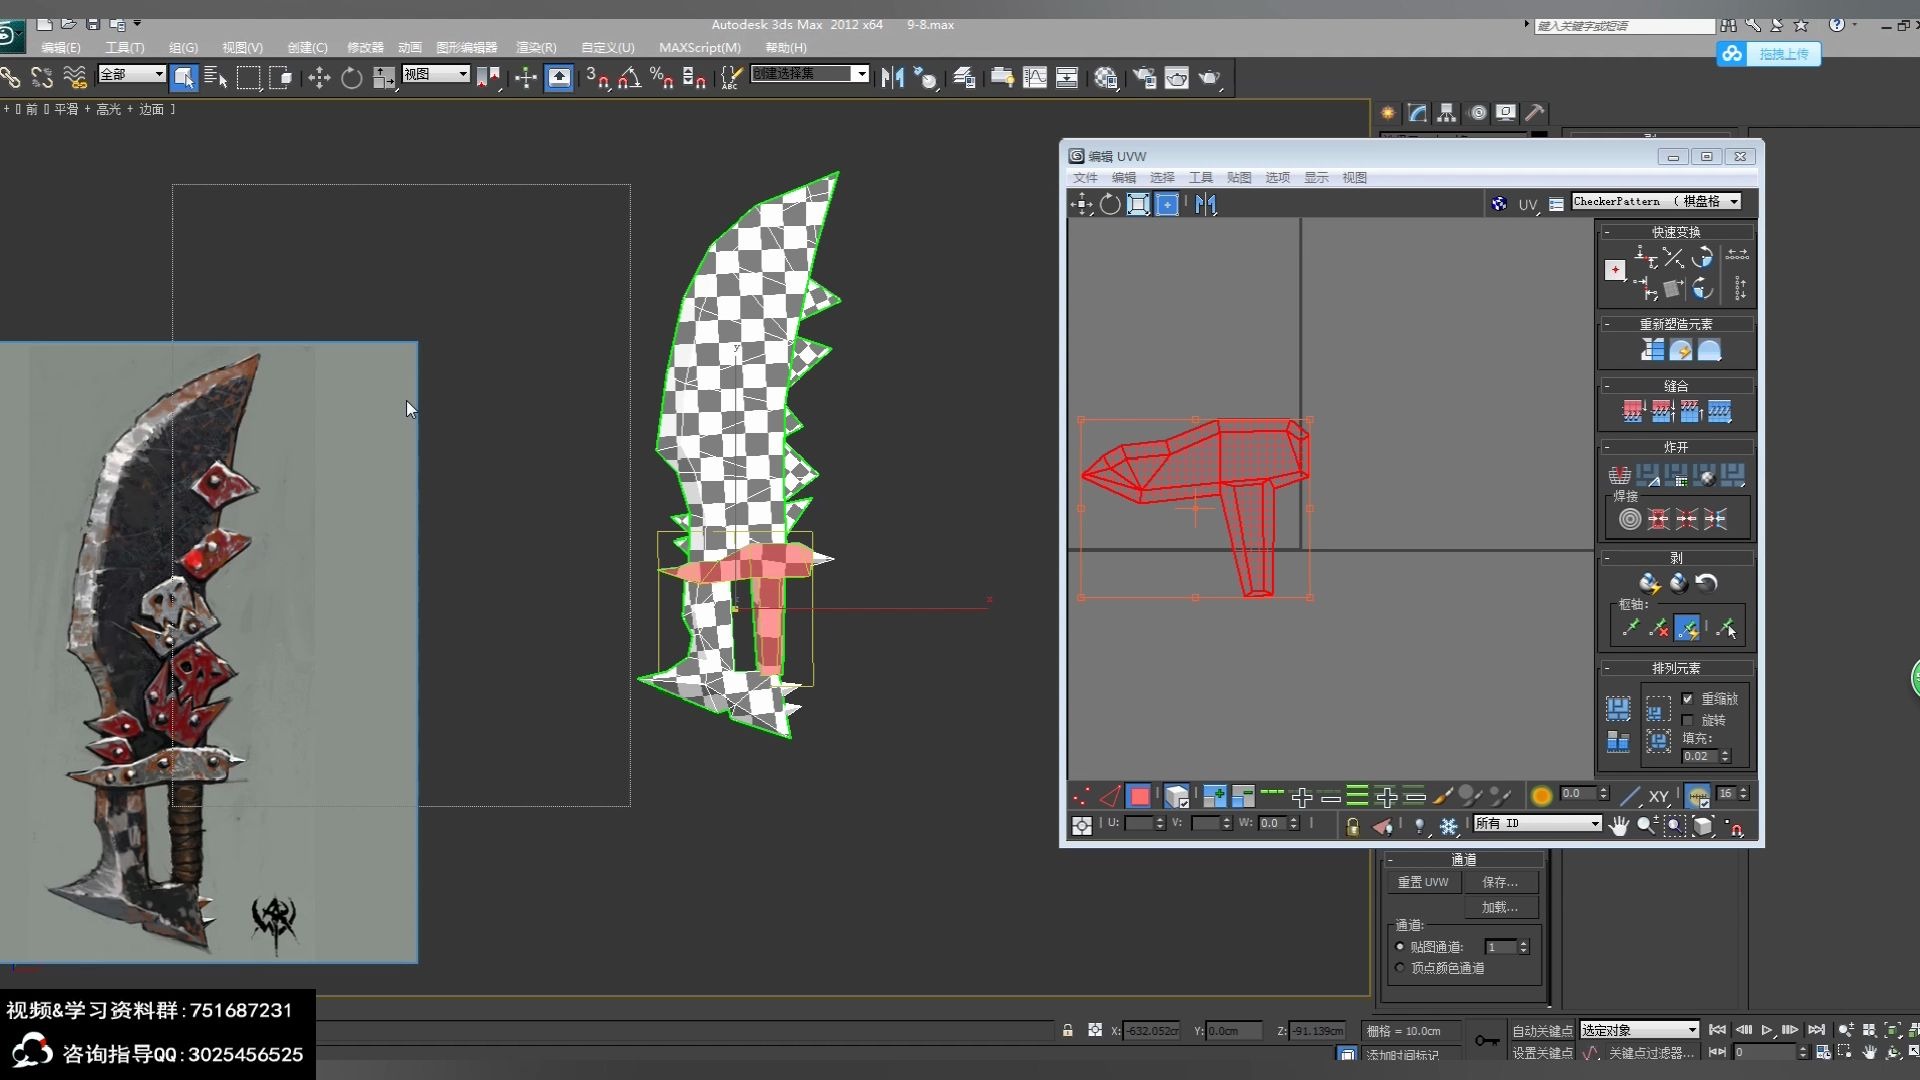Screen dimensions: 1920x1080
Task: Open selection filter 全部 dropdown in main toolbar
Action: click(131, 74)
